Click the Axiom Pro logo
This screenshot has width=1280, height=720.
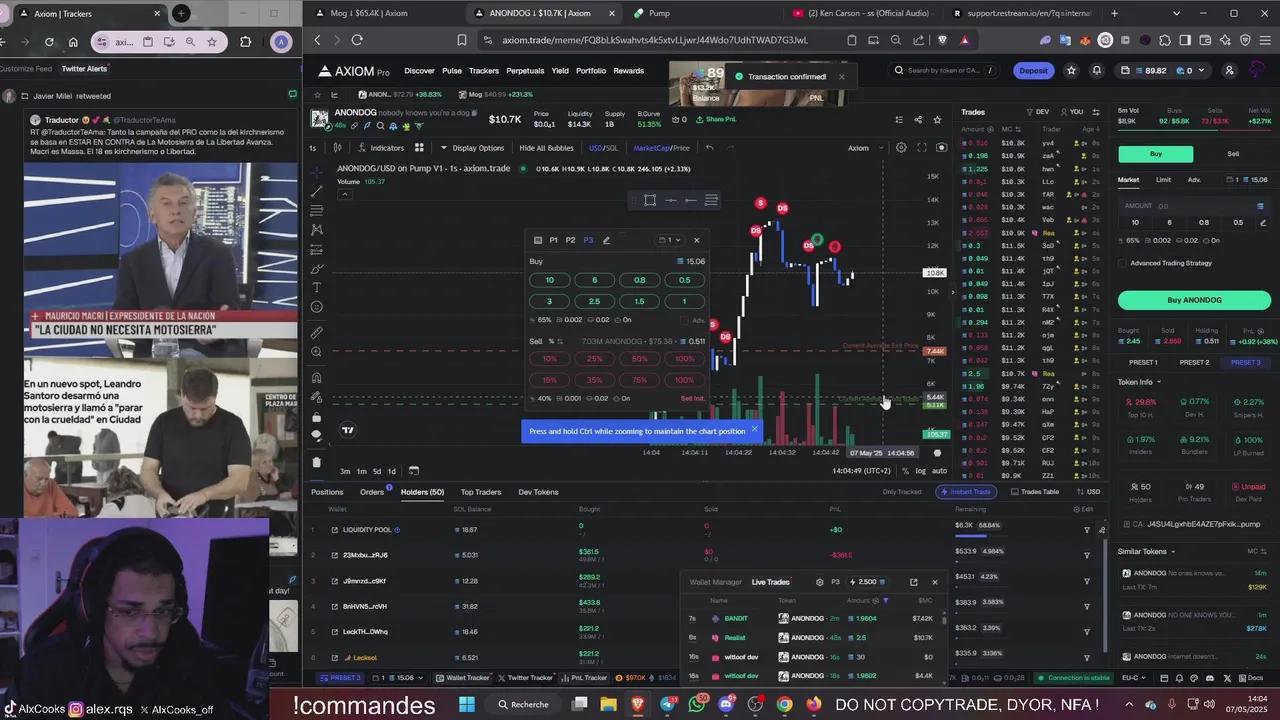pyautogui.click(x=354, y=71)
